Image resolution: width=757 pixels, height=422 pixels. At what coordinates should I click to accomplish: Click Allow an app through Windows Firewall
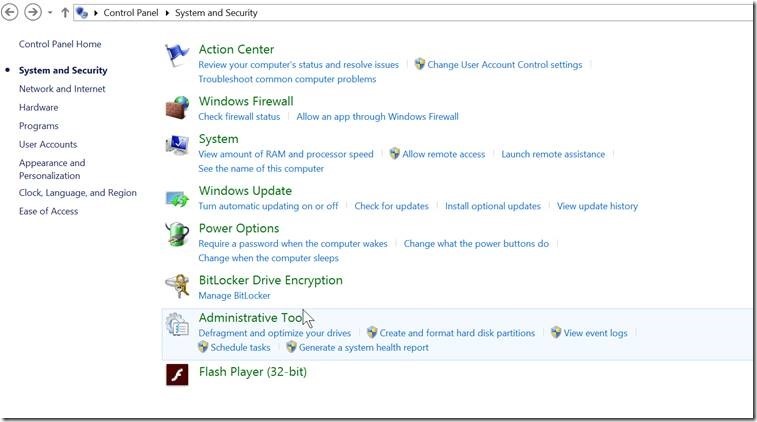(378, 116)
